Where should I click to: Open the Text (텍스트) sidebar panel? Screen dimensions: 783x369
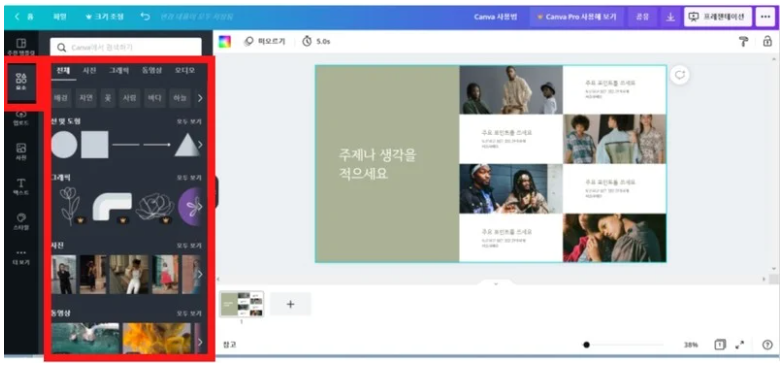point(21,187)
